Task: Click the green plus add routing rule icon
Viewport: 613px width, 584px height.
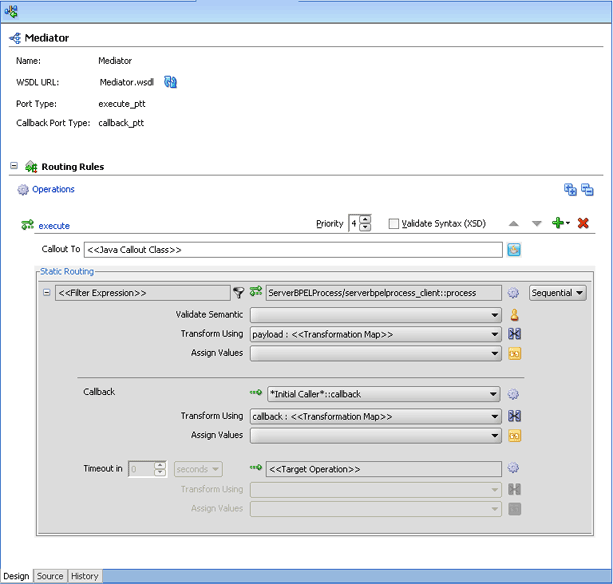Action: coord(558,223)
